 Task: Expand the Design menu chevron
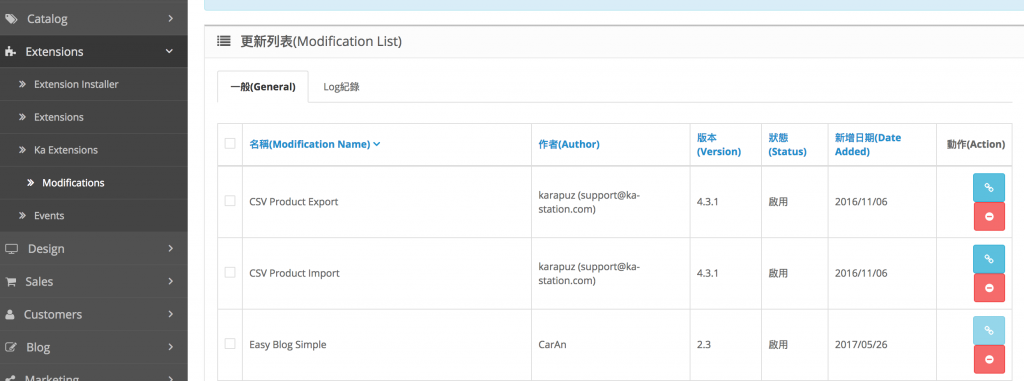point(170,248)
